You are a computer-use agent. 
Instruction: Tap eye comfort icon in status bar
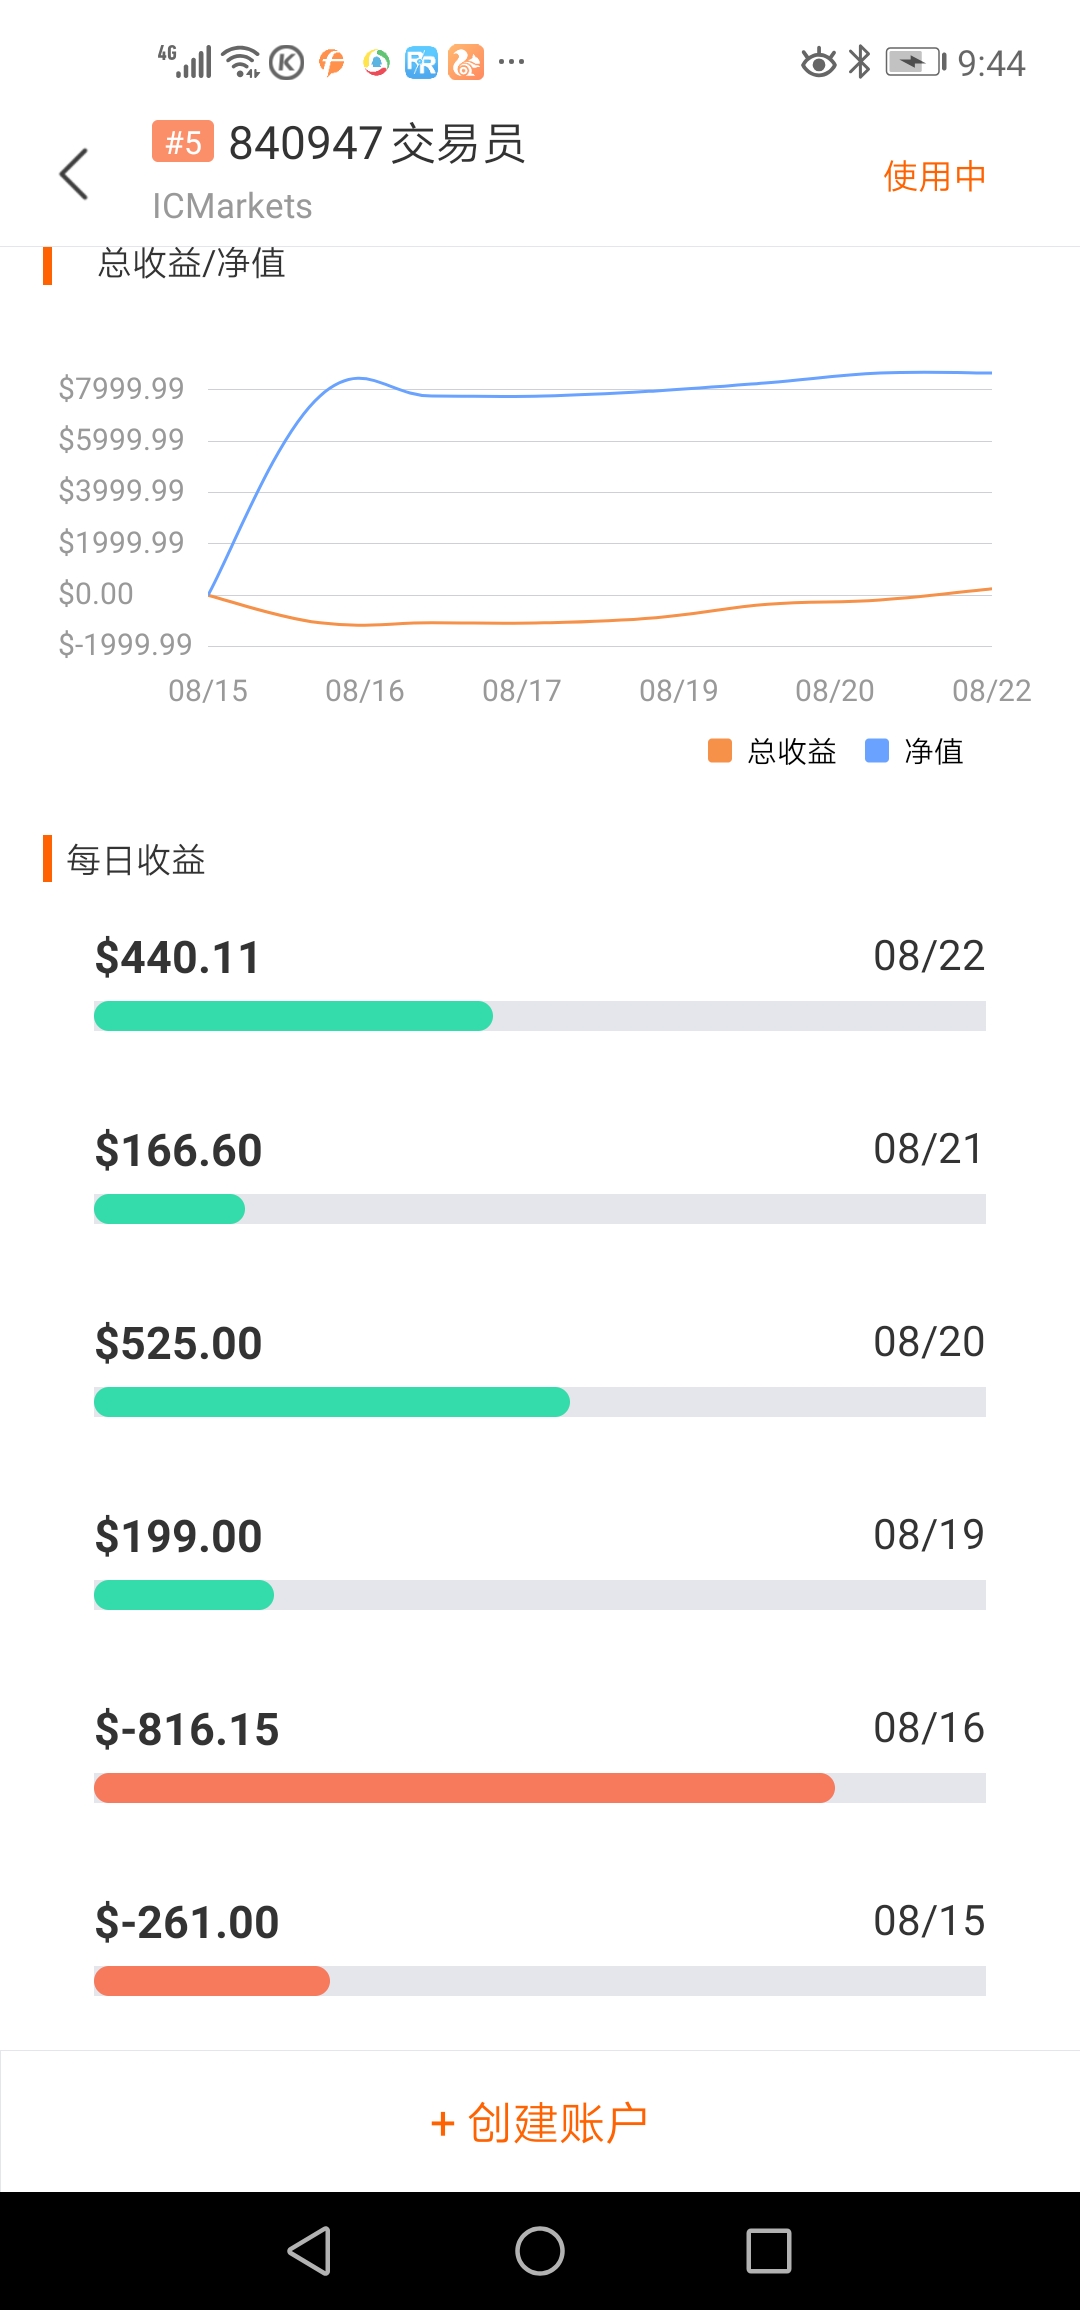pos(818,62)
